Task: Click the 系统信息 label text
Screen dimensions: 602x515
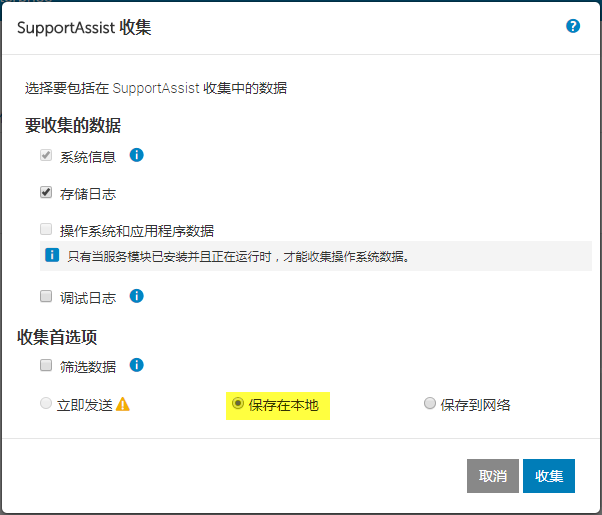Action: 88,157
